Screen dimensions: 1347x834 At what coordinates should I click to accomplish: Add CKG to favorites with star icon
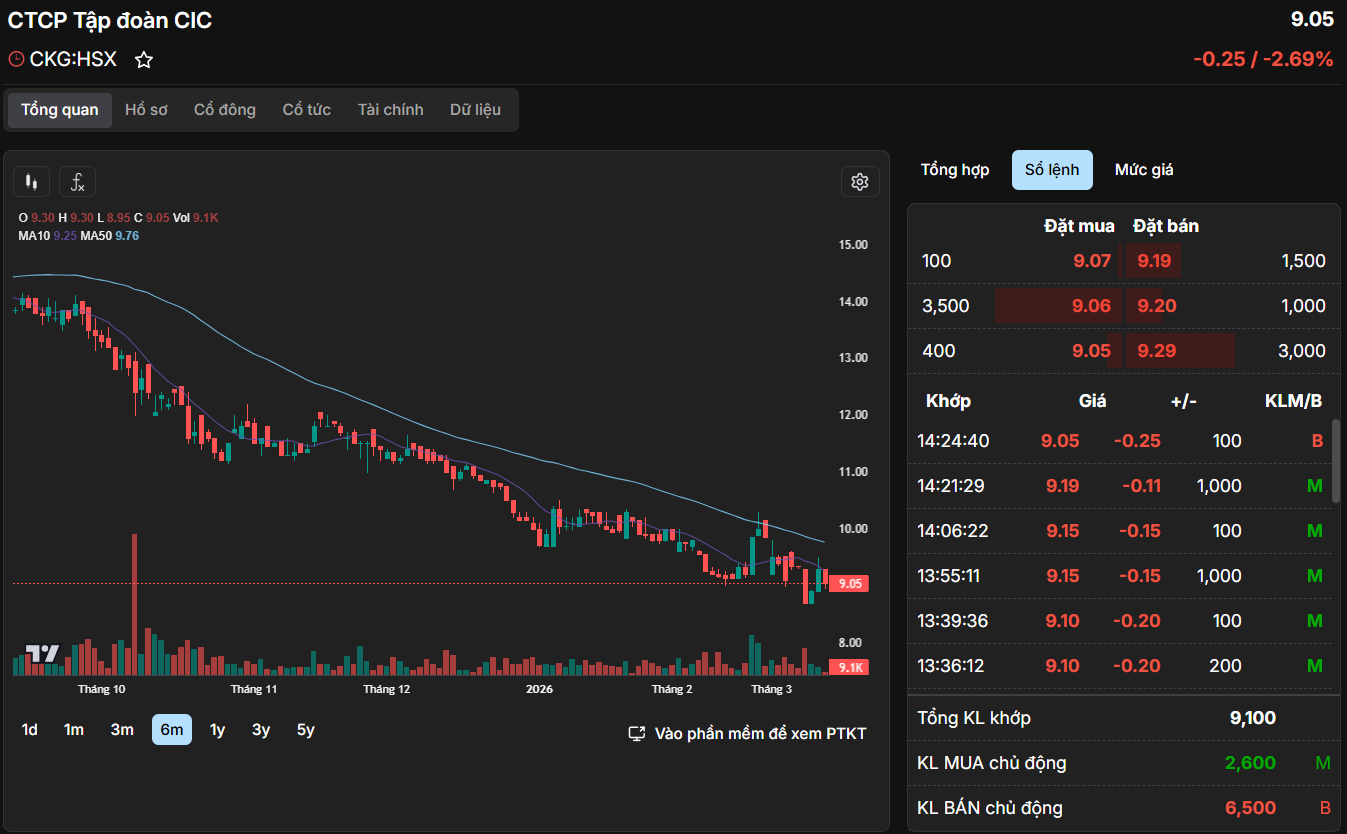click(x=144, y=60)
